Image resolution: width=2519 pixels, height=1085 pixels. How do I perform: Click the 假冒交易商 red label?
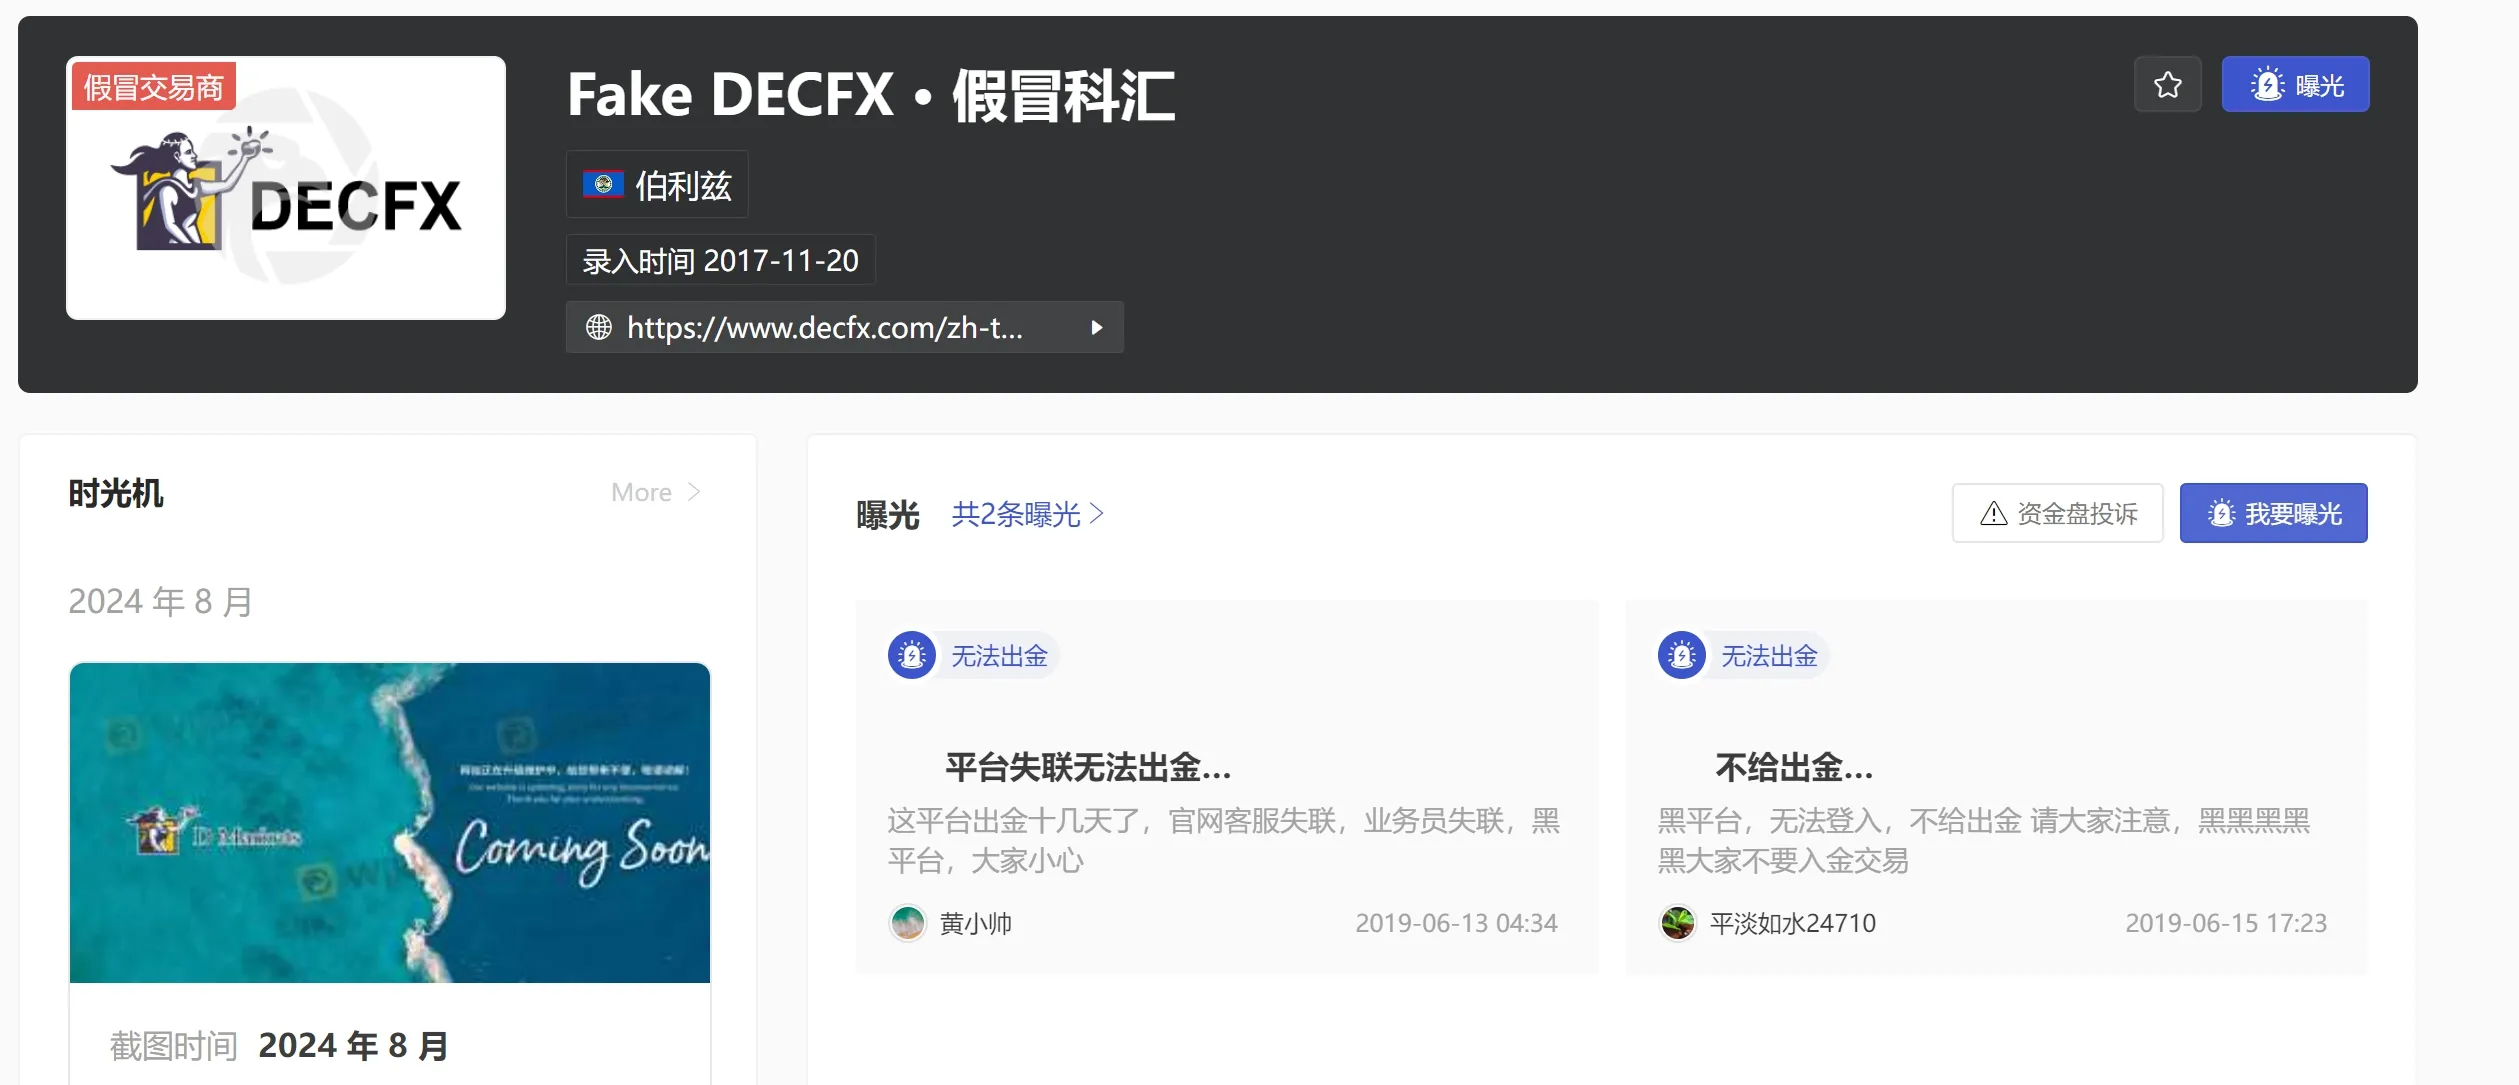click(x=154, y=87)
